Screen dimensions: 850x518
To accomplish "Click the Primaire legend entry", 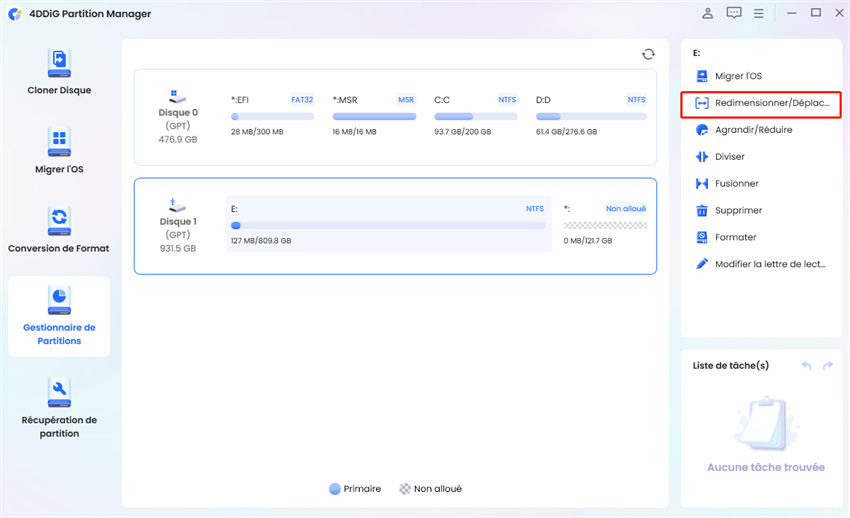I will point(355,489).
